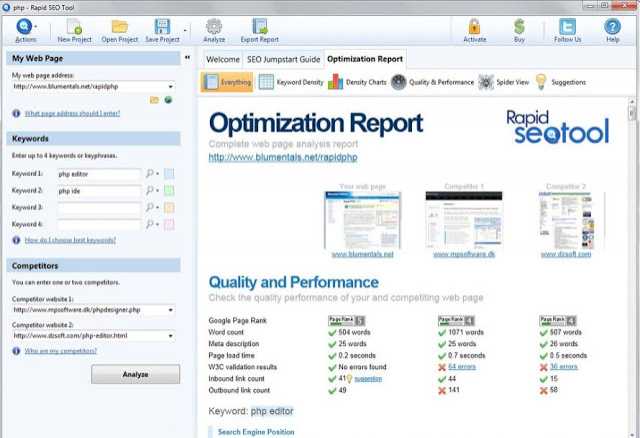Expand the Competitor website 2 dropdown
The width and height of the screenshot is (640, 438).
coord(171,336)
